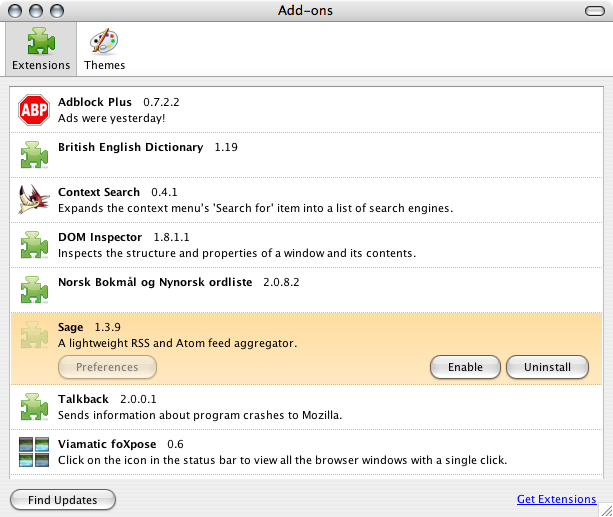Click the faded Sage puzzle icon

coord(34,335)
